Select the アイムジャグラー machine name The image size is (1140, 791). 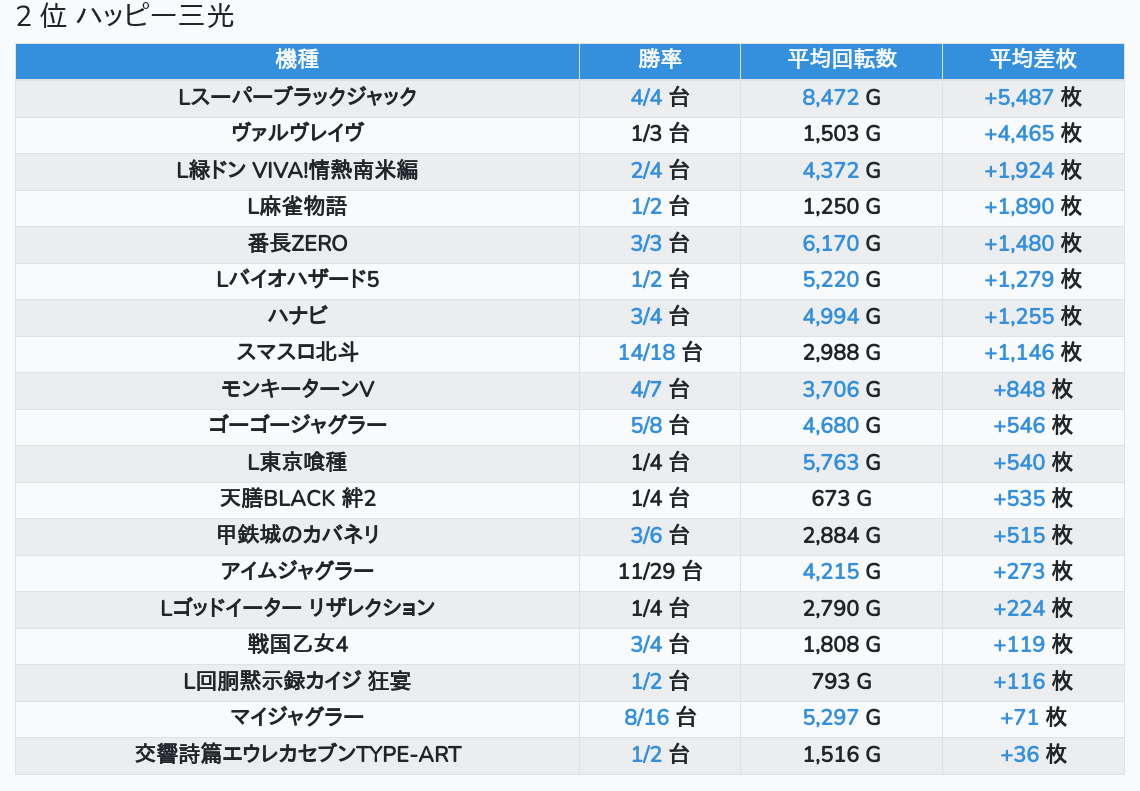point(297,571)
